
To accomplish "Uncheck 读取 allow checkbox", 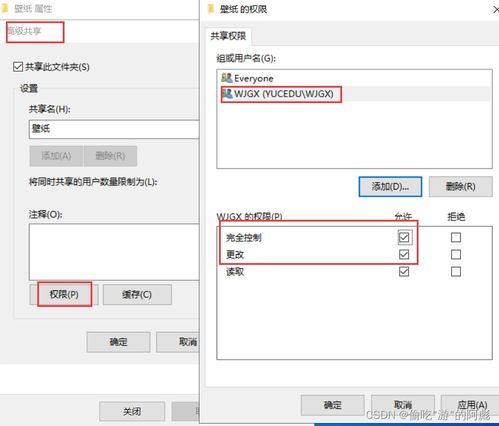I will pos(404,272).
